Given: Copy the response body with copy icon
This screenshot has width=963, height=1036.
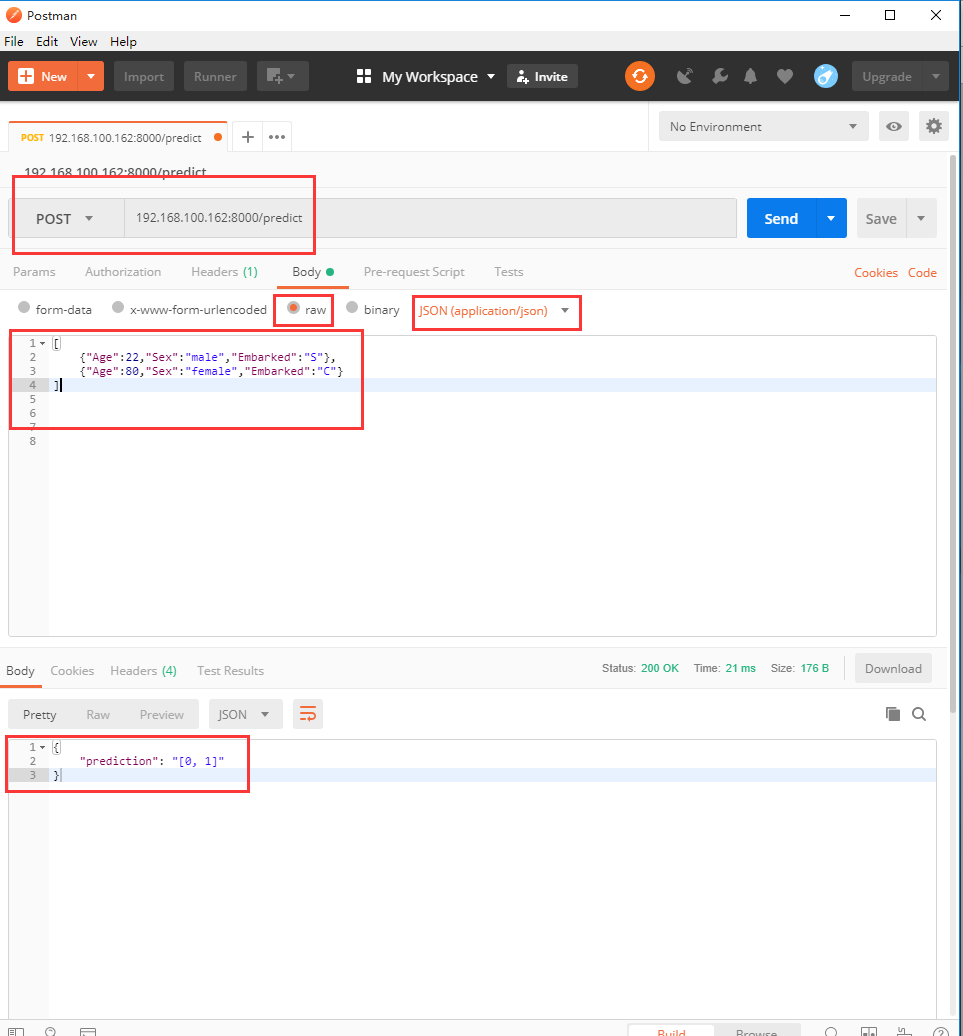Looking at the screenshot, I should point(892,714).
